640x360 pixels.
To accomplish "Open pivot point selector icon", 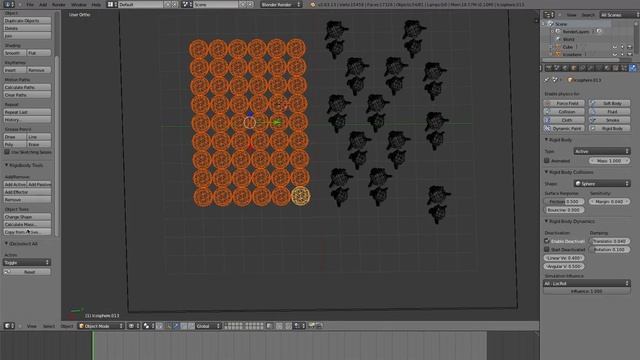I will click(148, 326).
